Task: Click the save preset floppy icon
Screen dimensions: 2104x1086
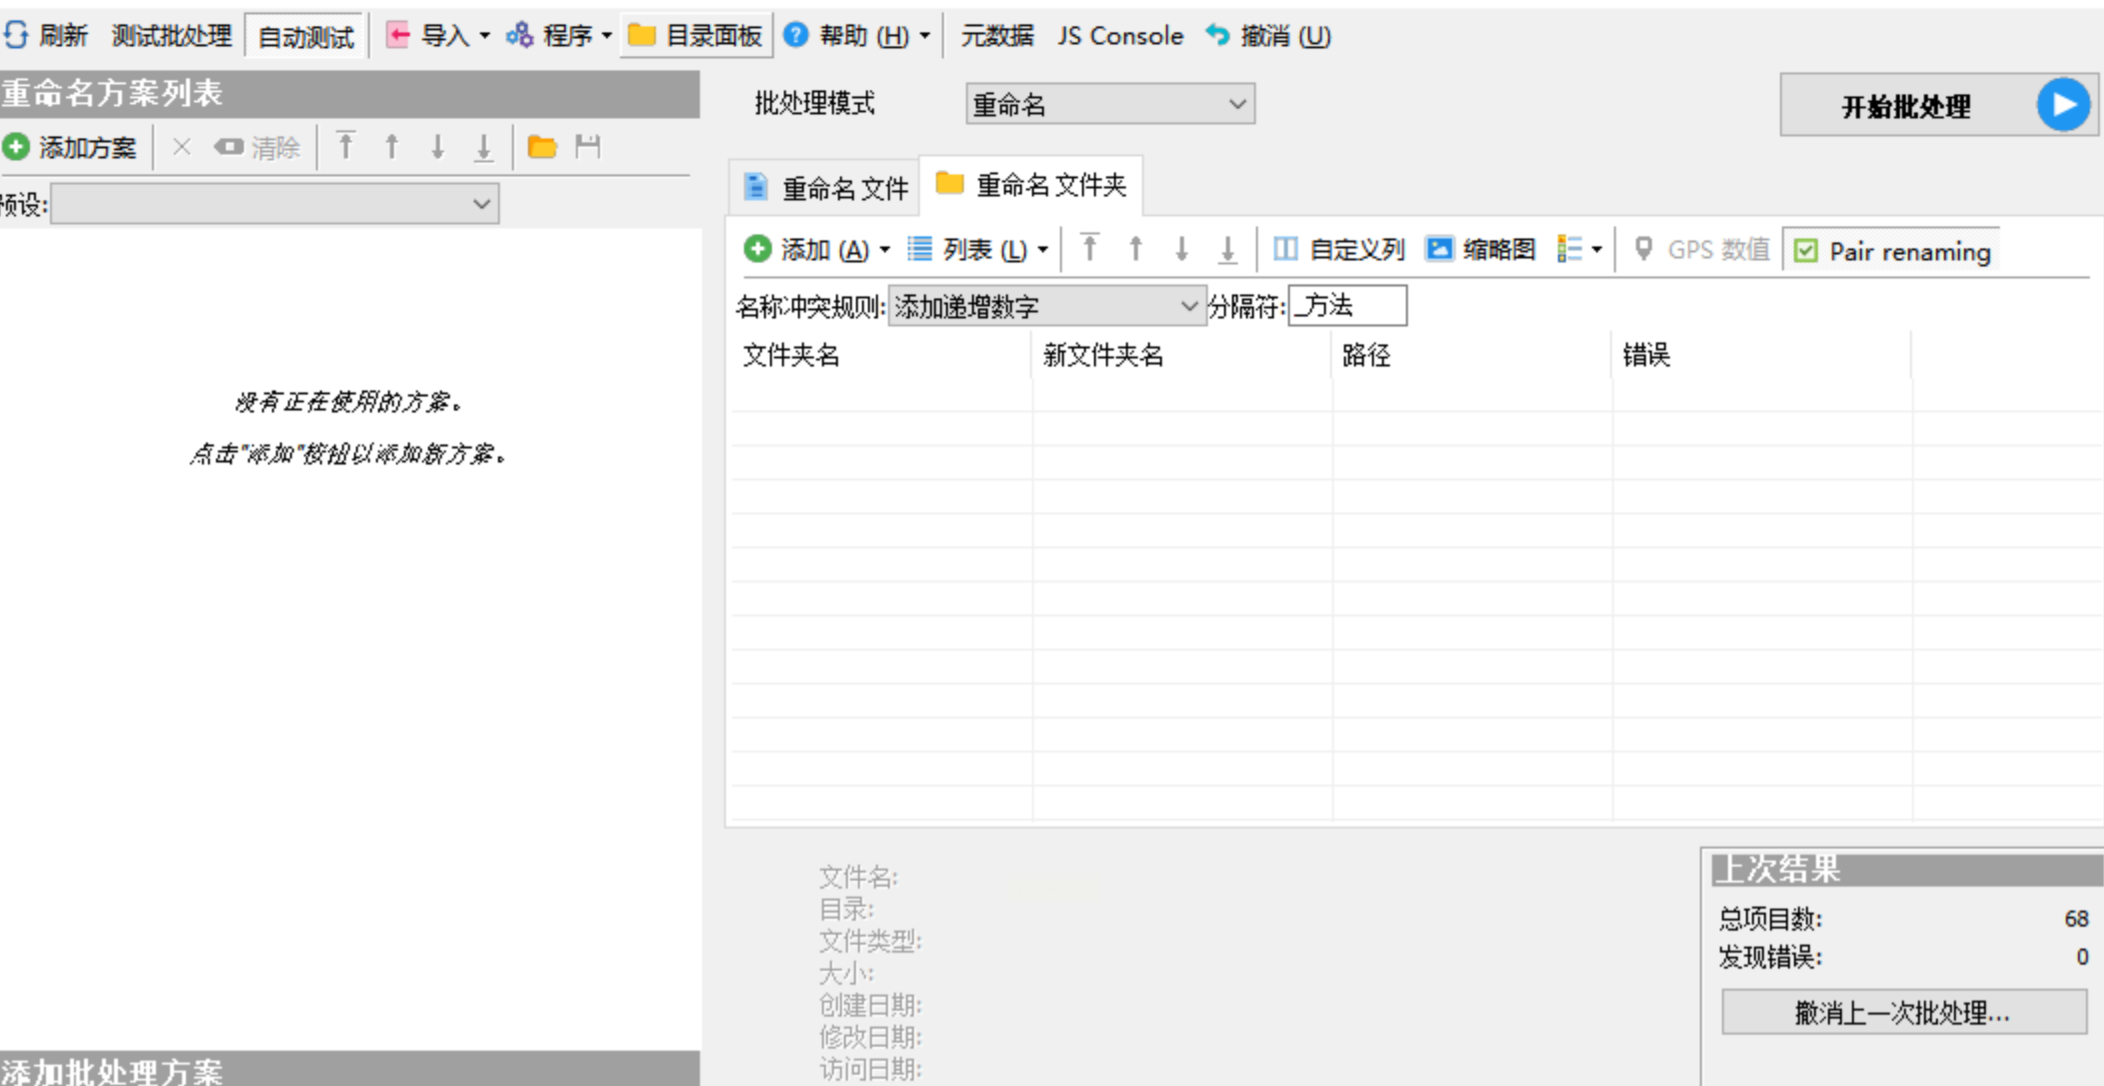Action: tap(588, 147)
